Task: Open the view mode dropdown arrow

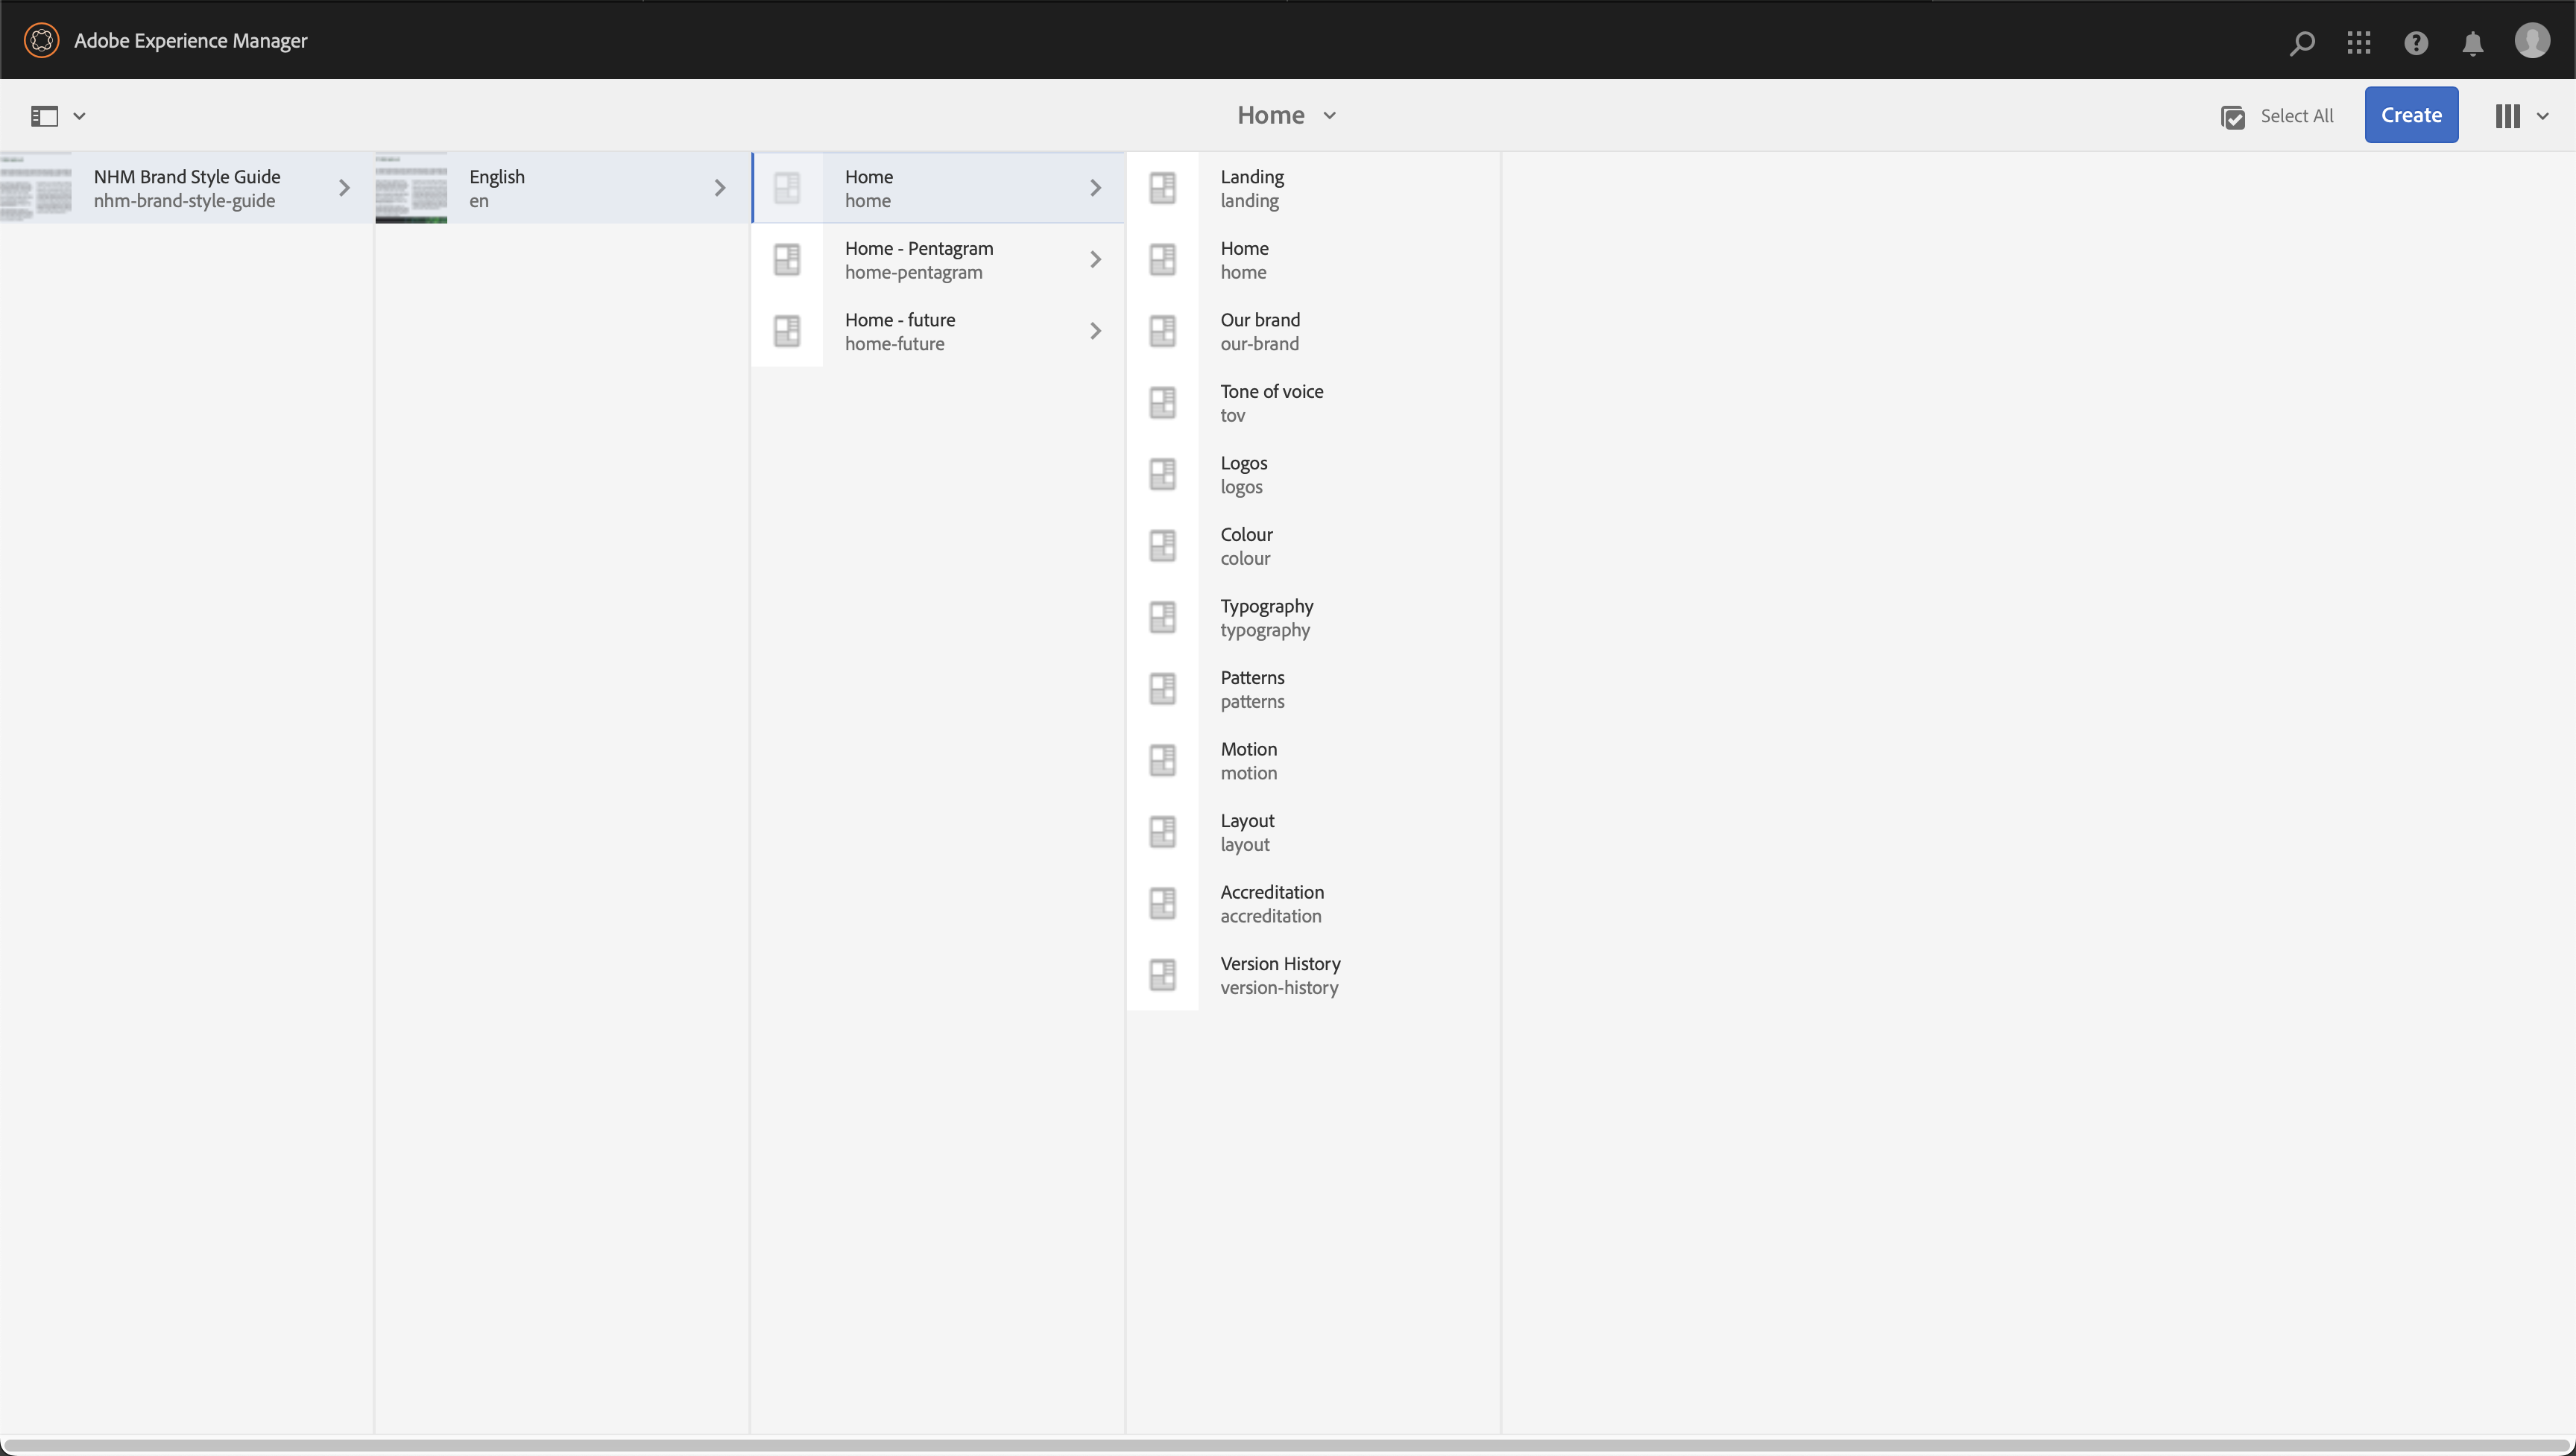Action: pyautogui.click(x=2542, y=116)
